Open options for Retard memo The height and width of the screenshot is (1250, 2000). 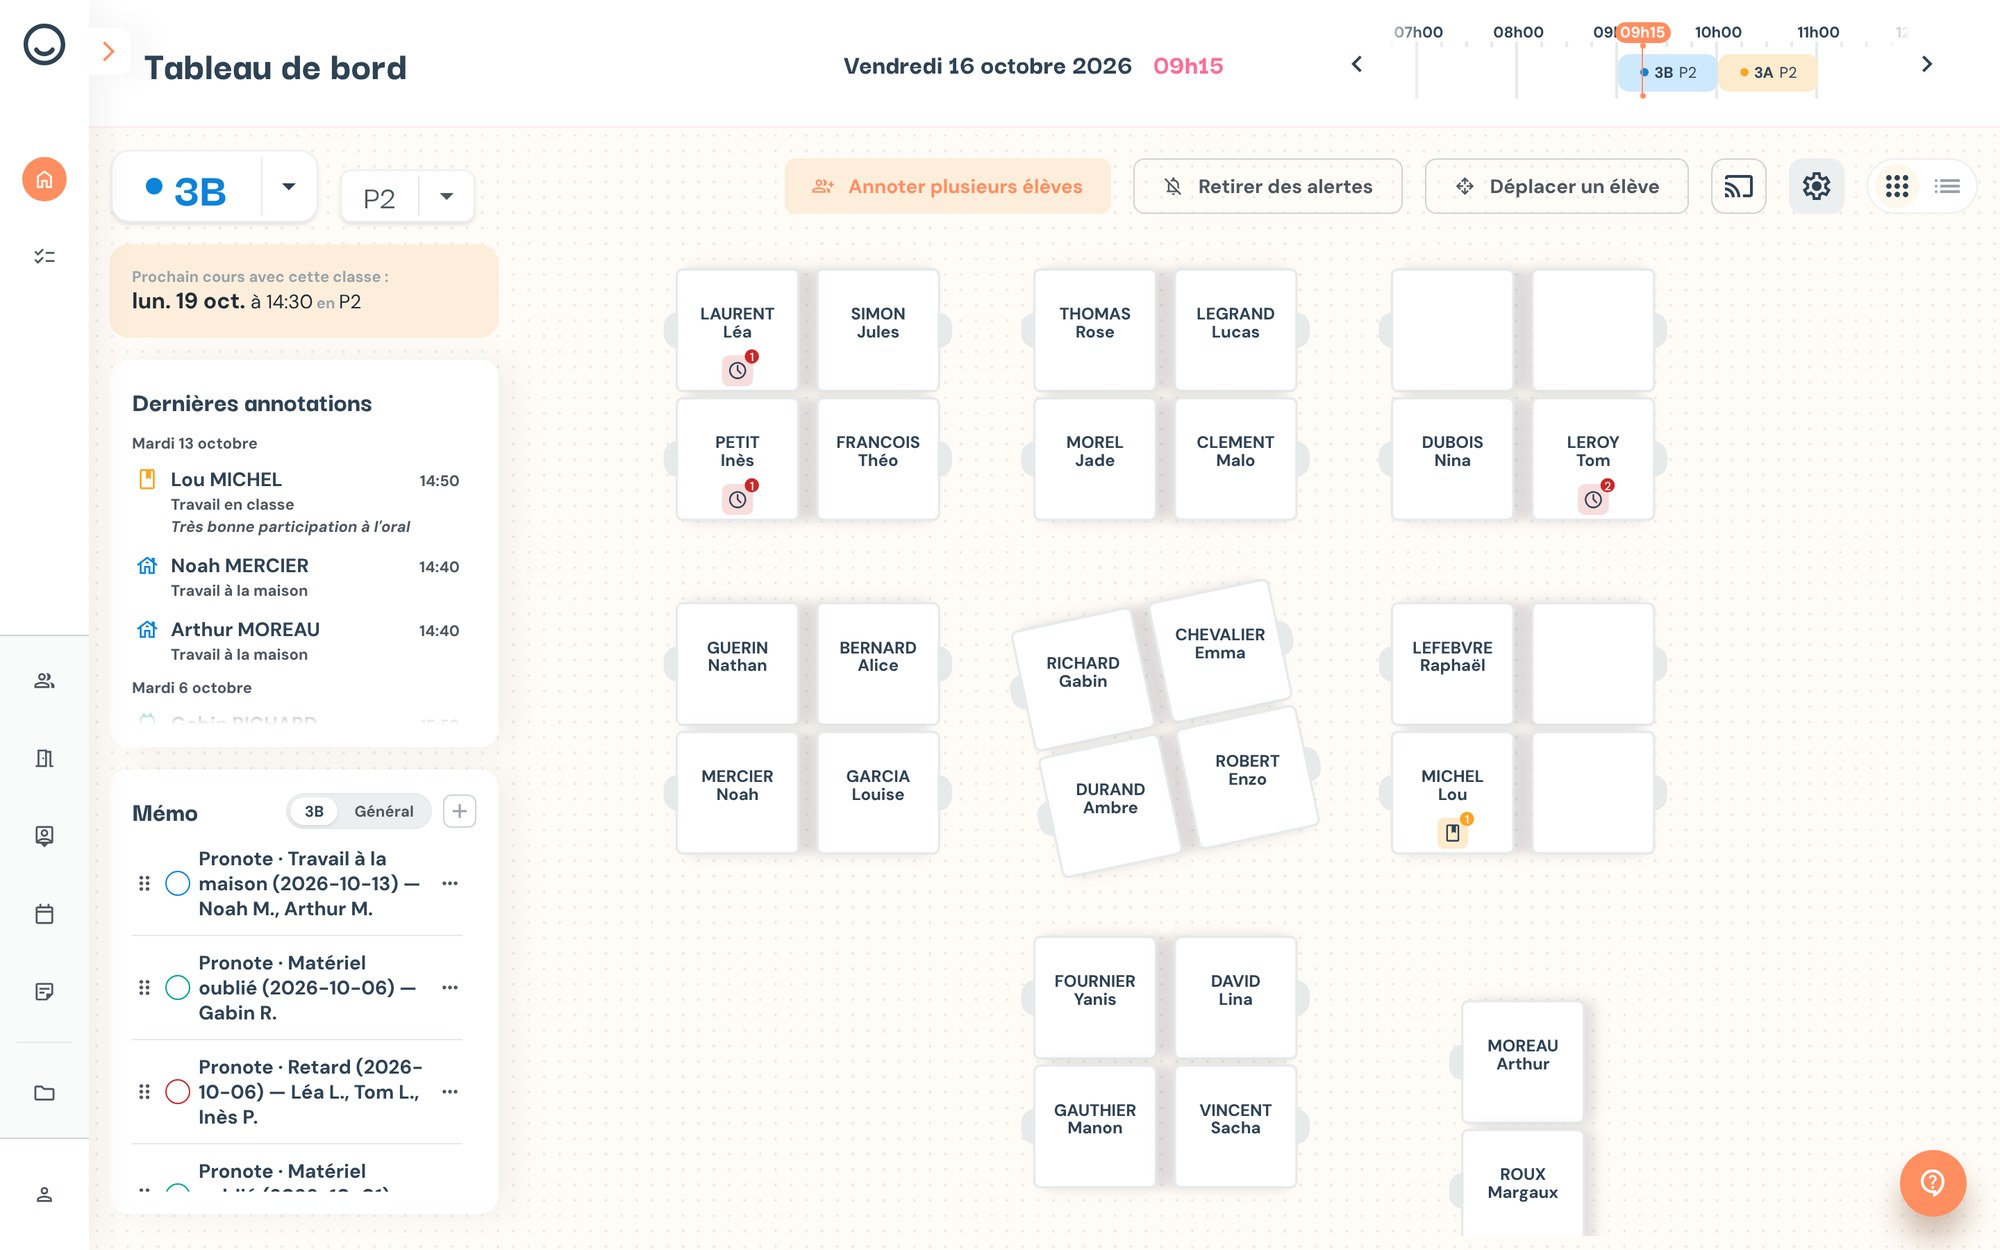point(450,1092)
